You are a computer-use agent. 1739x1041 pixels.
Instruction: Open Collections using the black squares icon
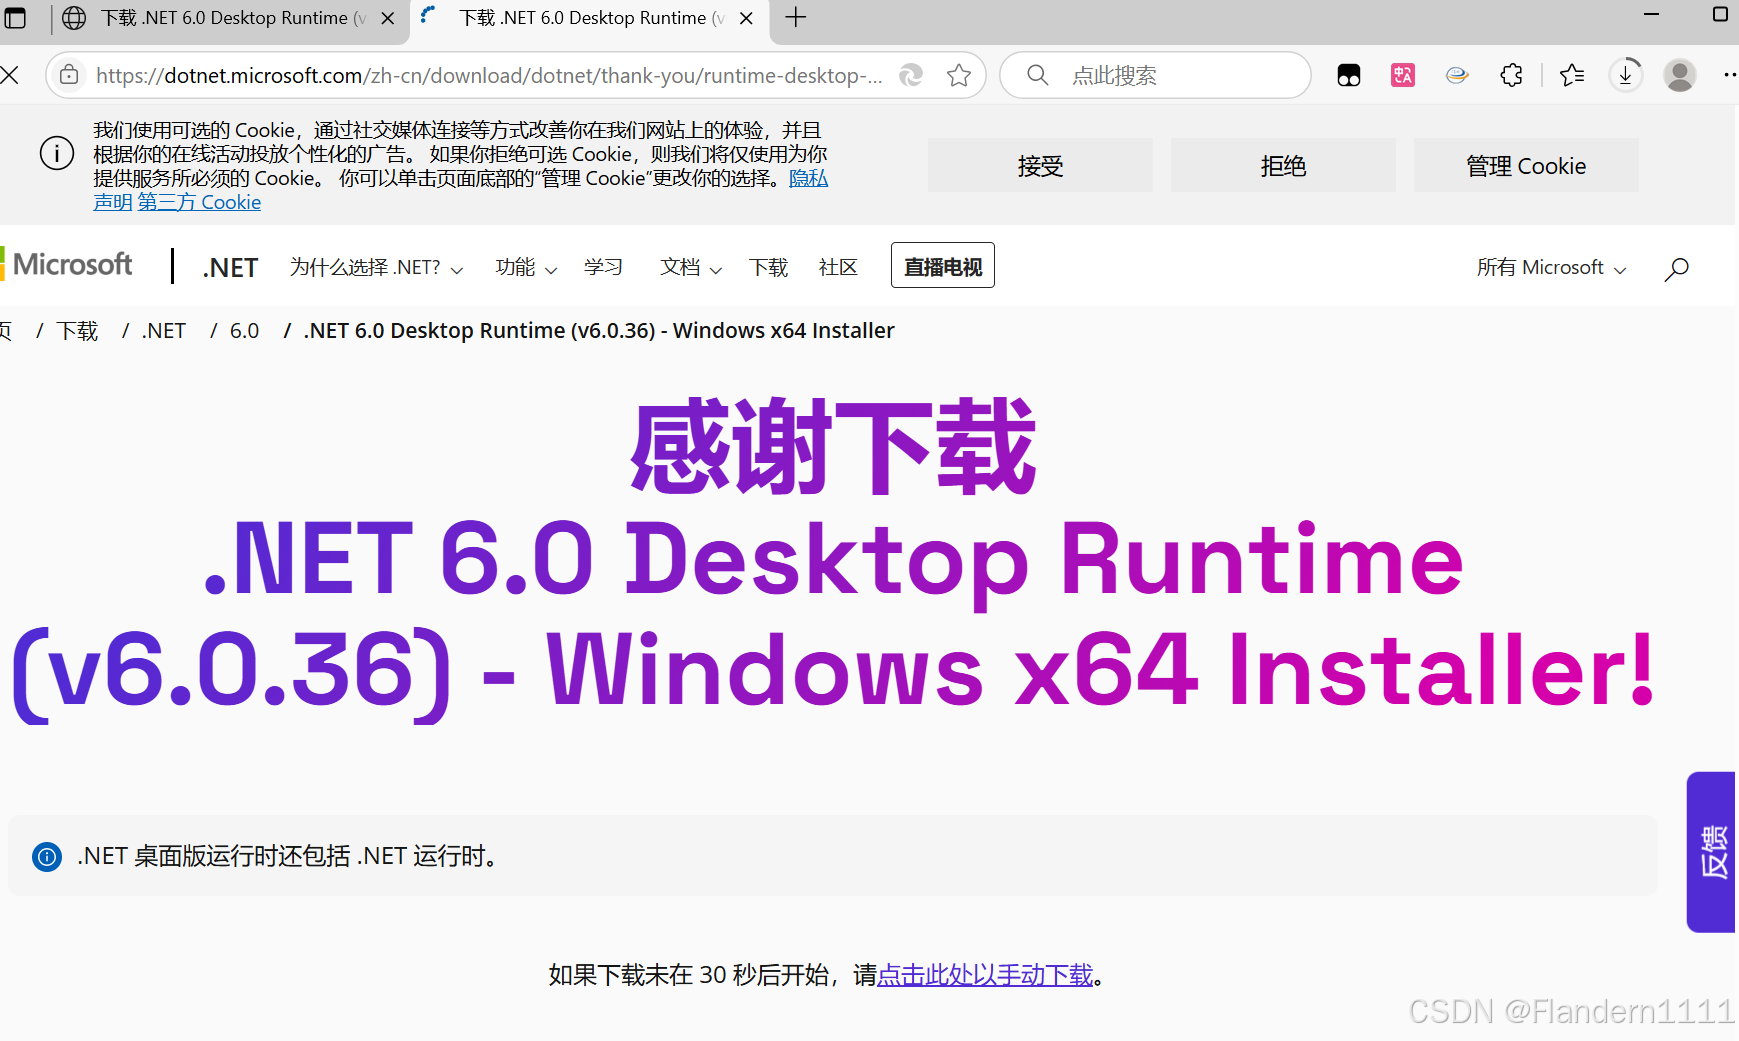pyautogui.click(x=1349, y=74)
